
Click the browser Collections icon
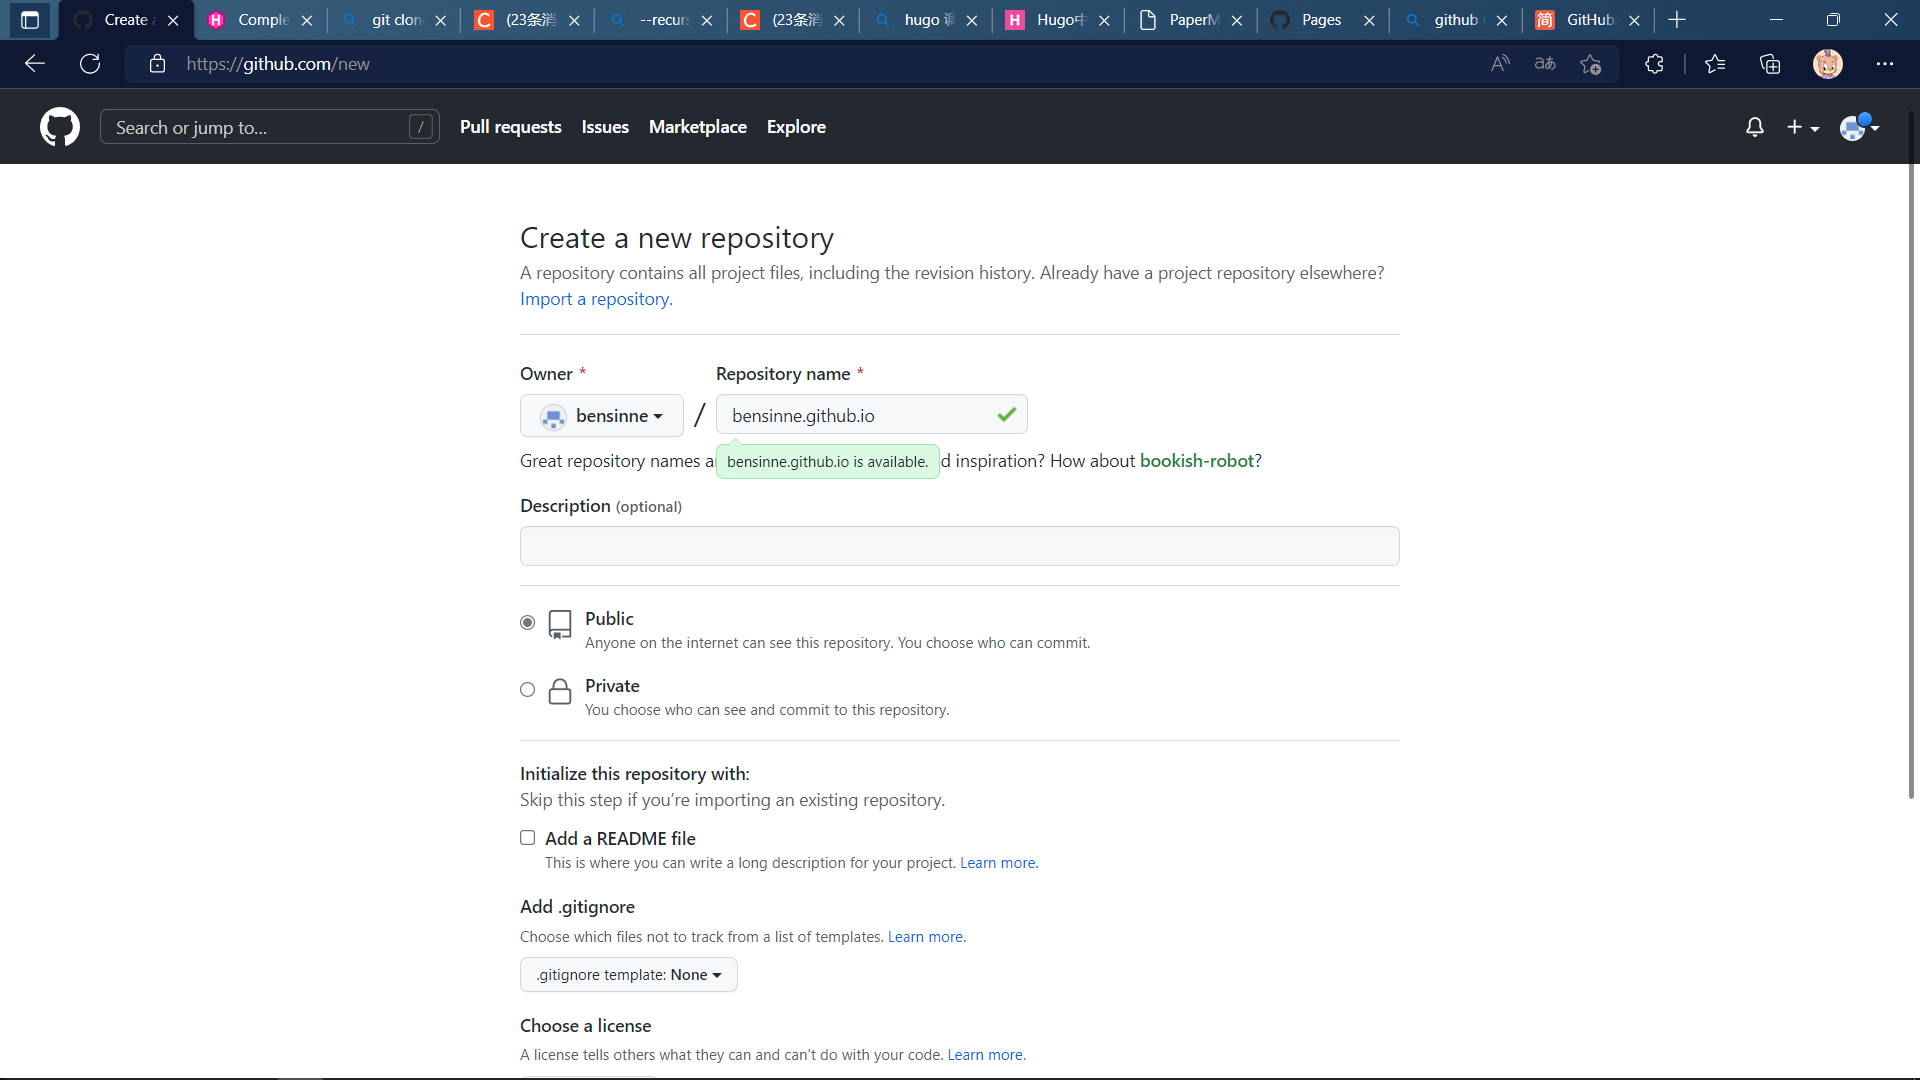point(1770,64)
